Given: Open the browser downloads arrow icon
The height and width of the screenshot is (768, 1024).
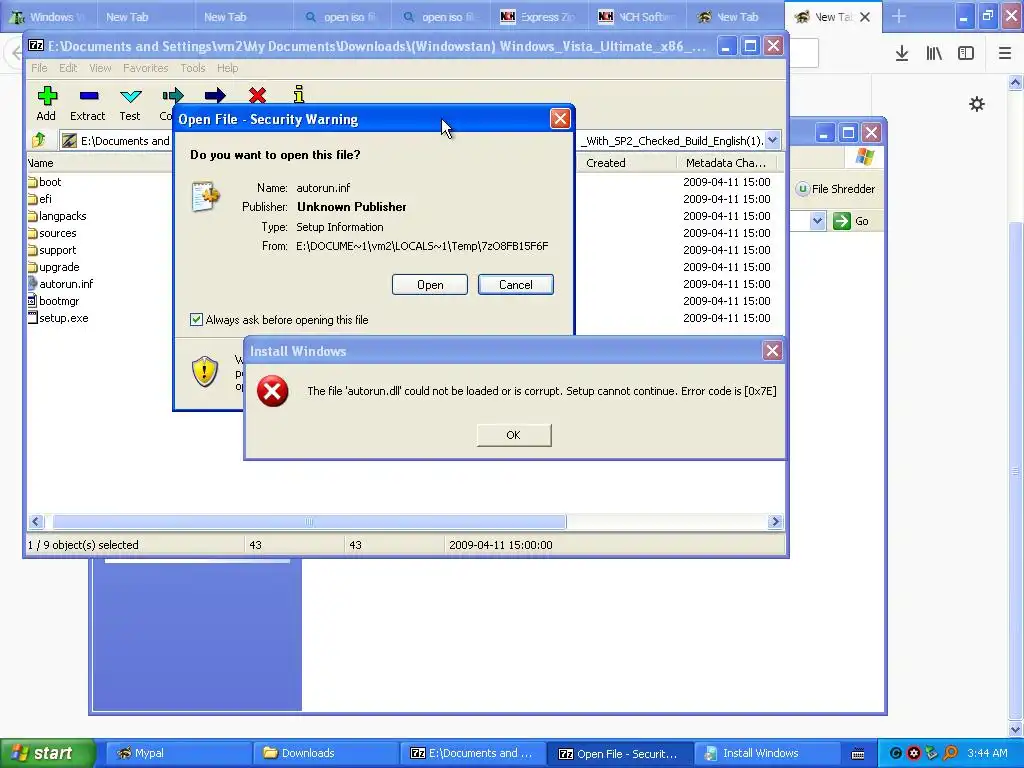Looking at the screenshot, I should click(902, 53).
